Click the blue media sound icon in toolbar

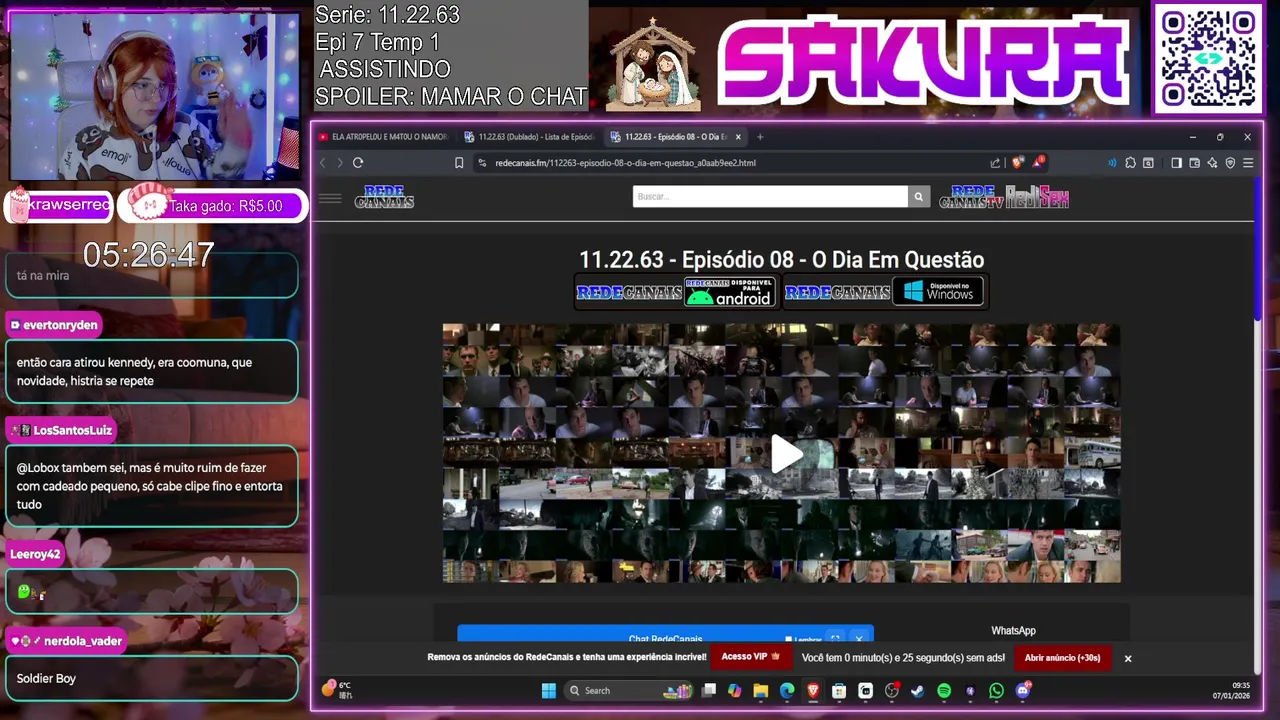1112,163
